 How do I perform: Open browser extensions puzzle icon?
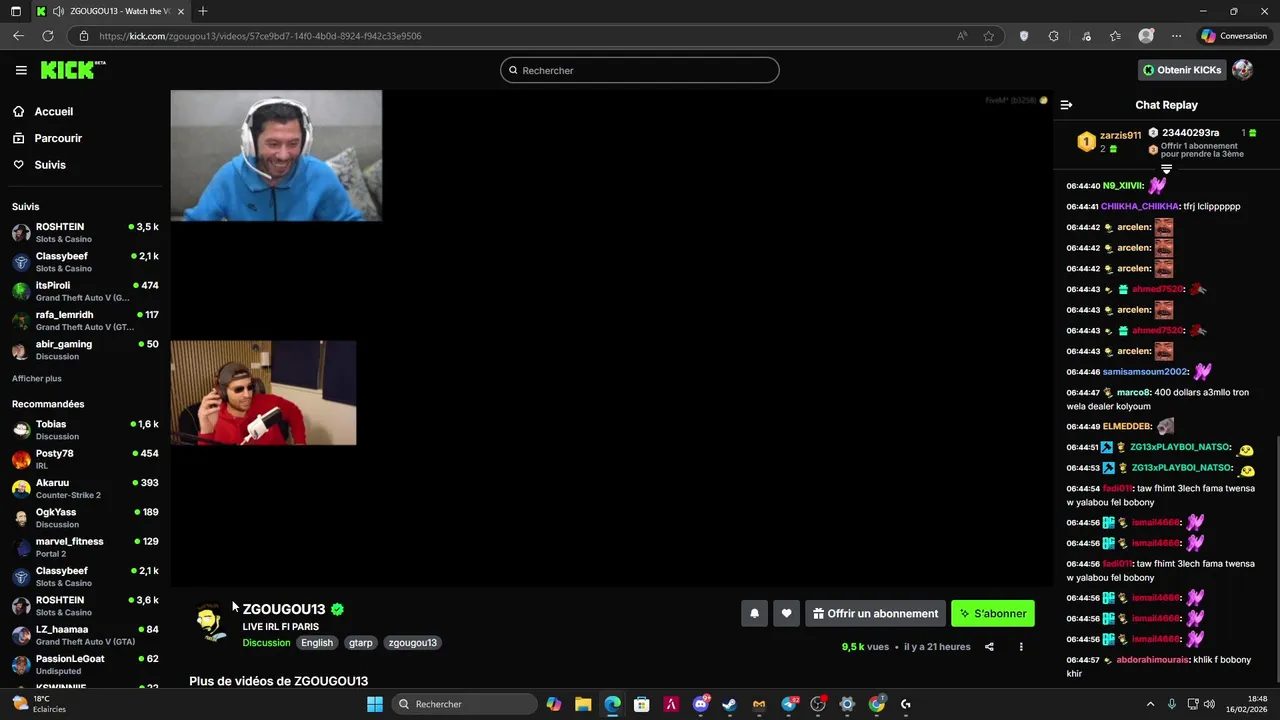[1053, 36]
